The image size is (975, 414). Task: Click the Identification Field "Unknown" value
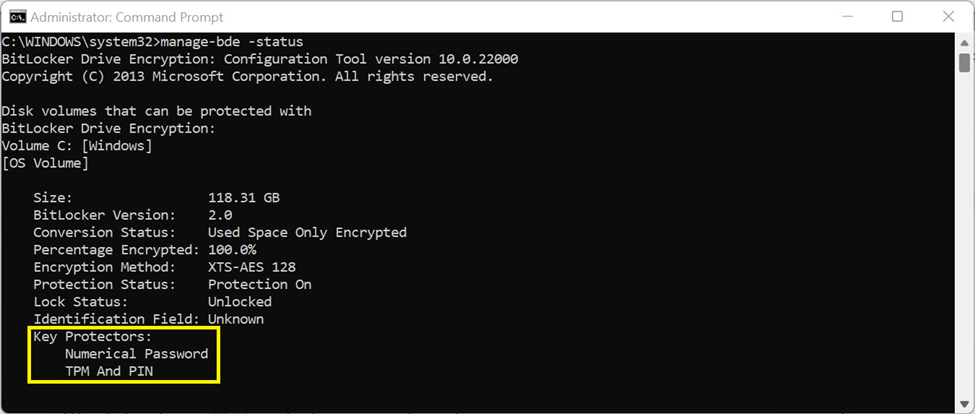click(235, 319)
